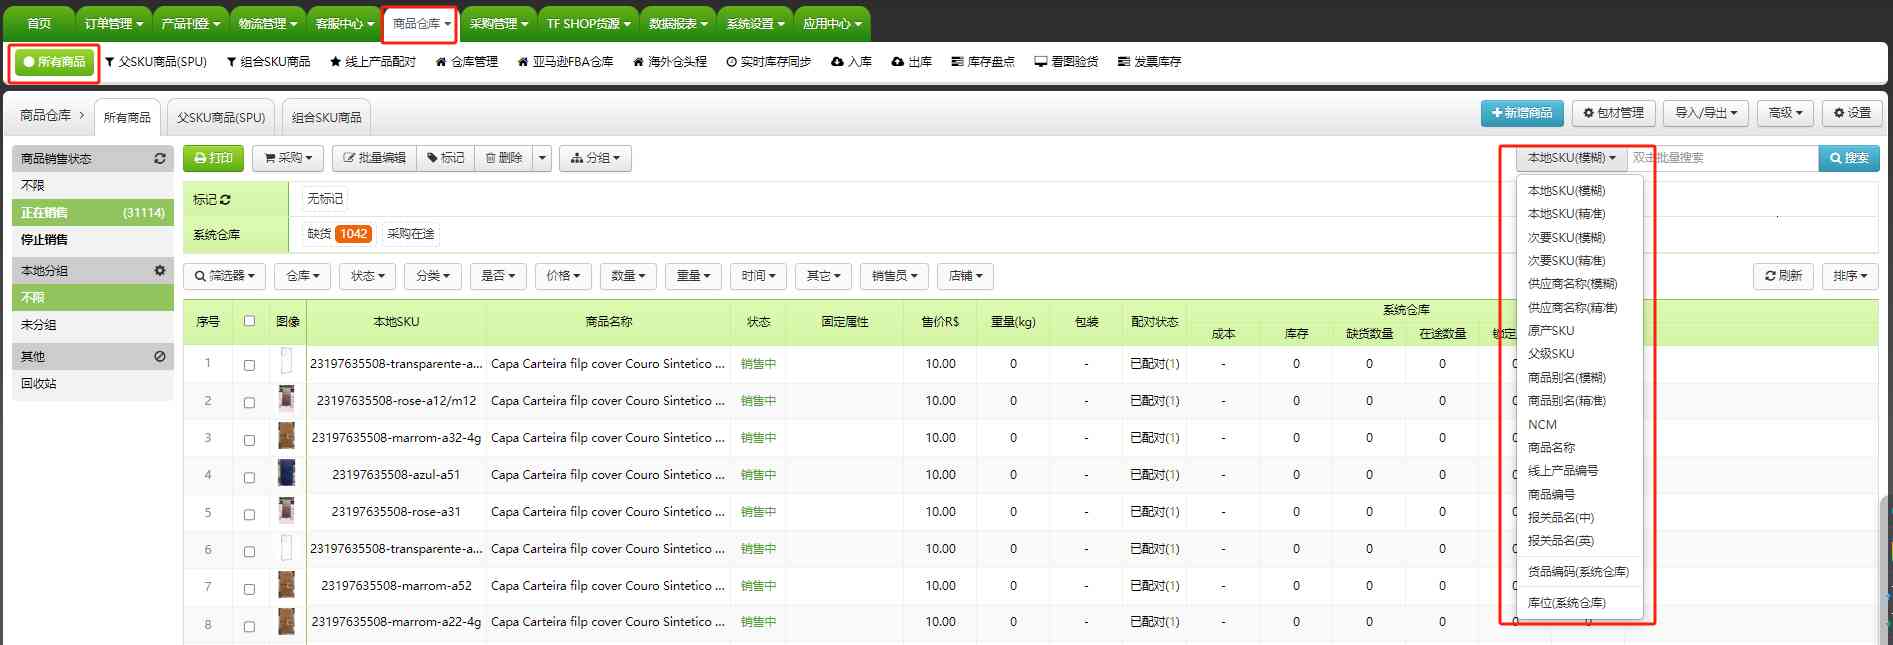Select NCM in search type list
Image resolution: width=1893 pixels, height=645 pixels.
1542,425
